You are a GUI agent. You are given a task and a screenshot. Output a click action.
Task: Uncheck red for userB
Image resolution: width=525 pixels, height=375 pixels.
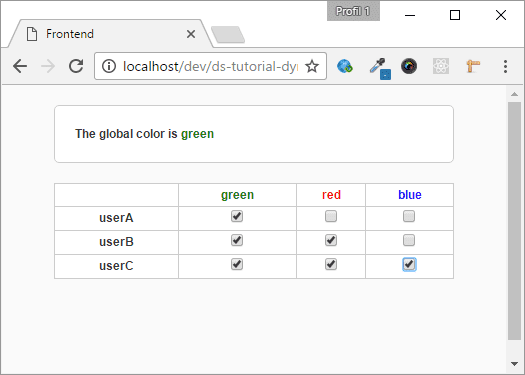tap(331, 240)
